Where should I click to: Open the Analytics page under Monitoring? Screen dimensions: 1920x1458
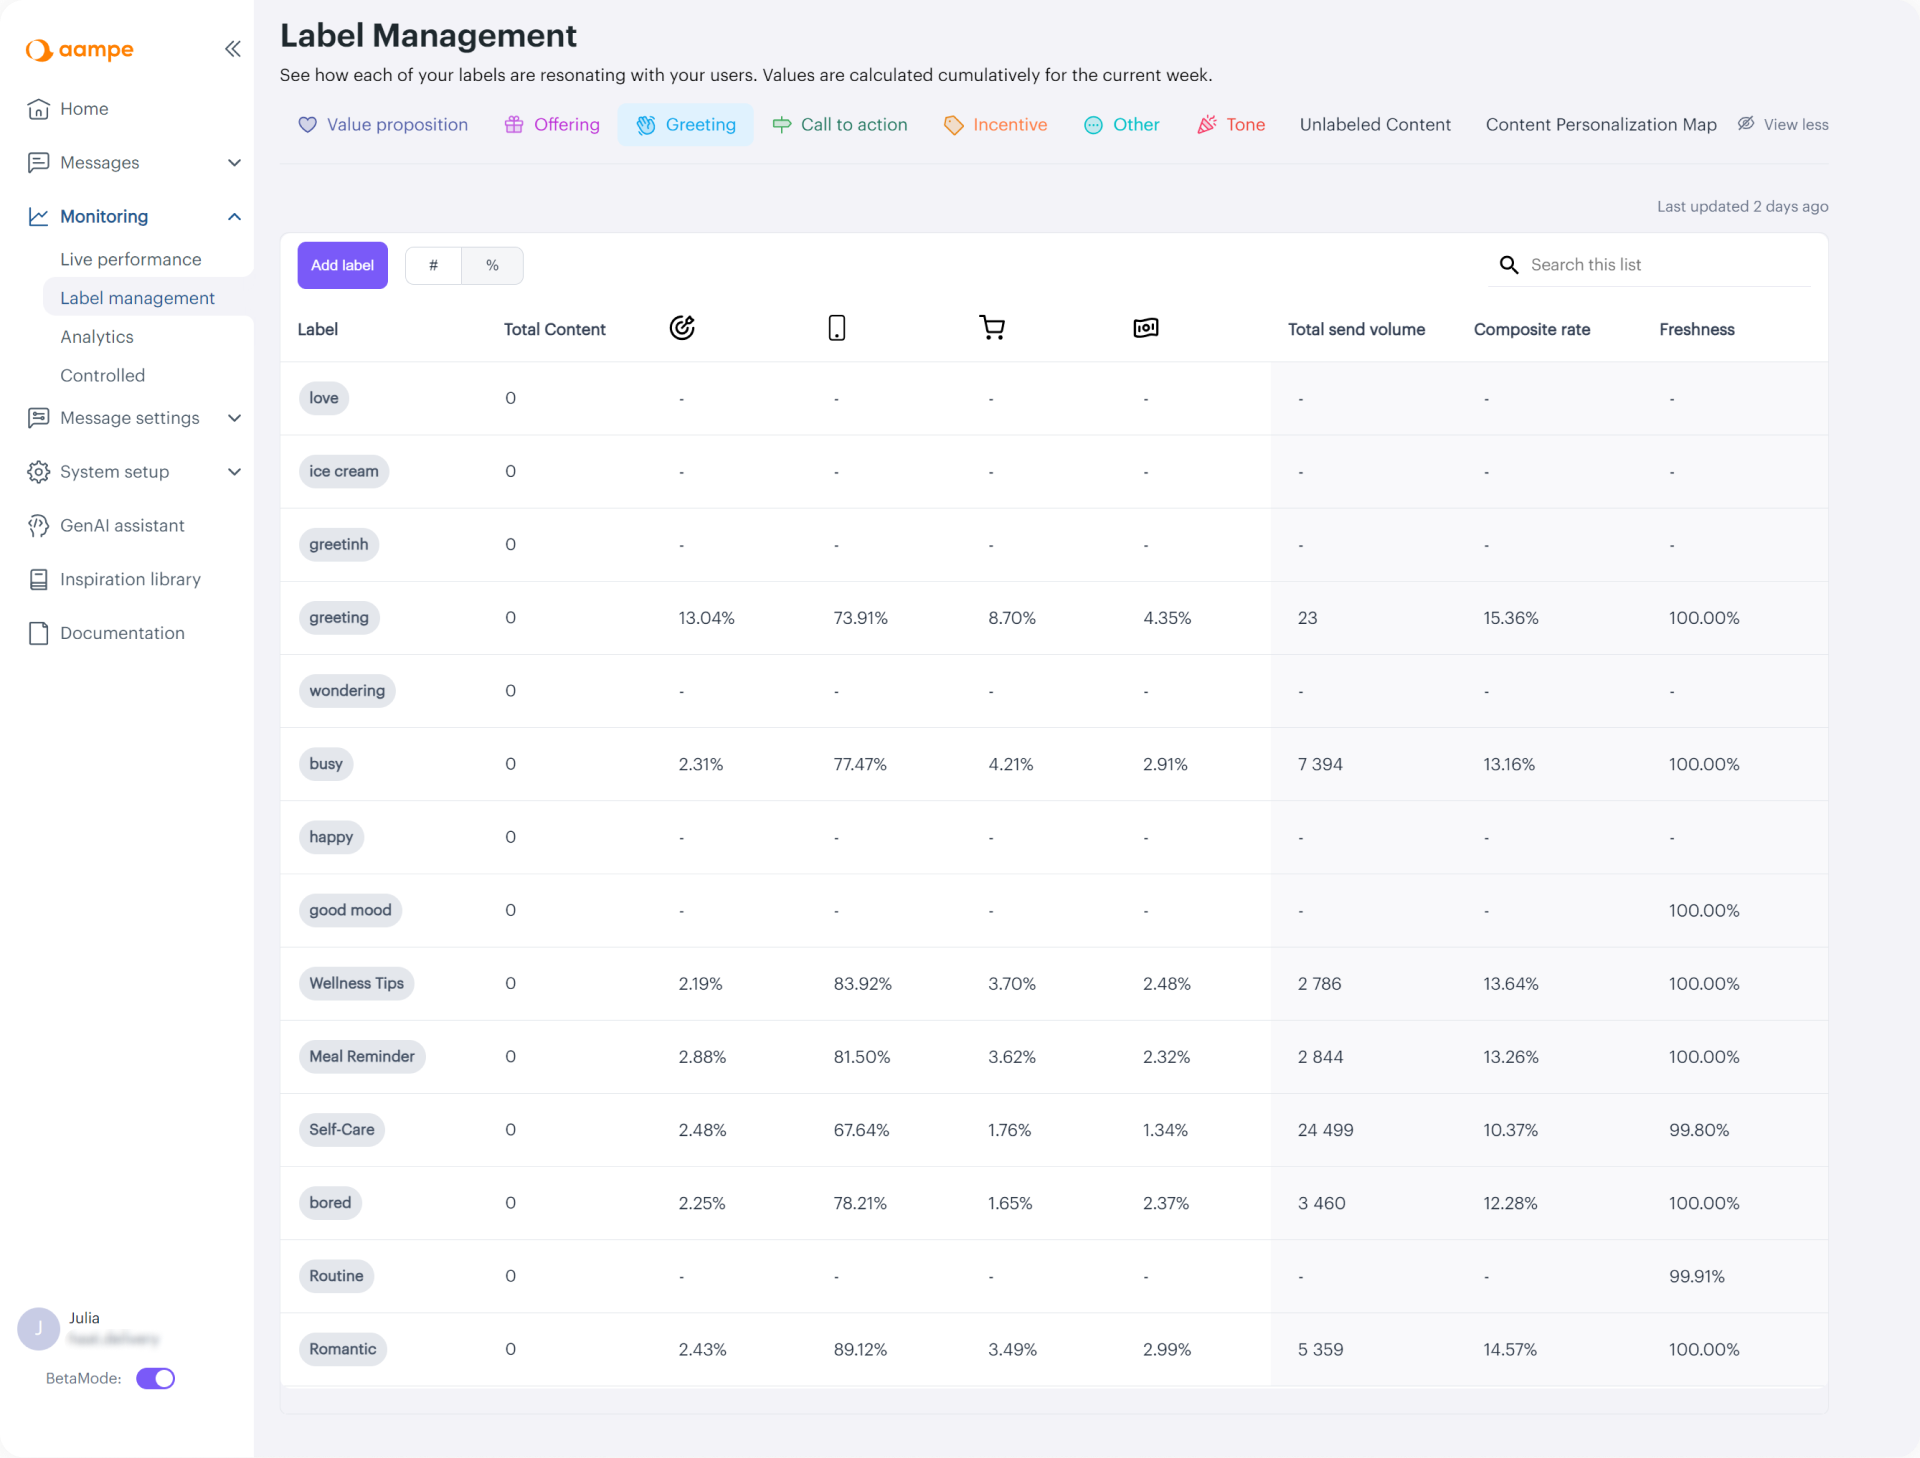point(97,337)
